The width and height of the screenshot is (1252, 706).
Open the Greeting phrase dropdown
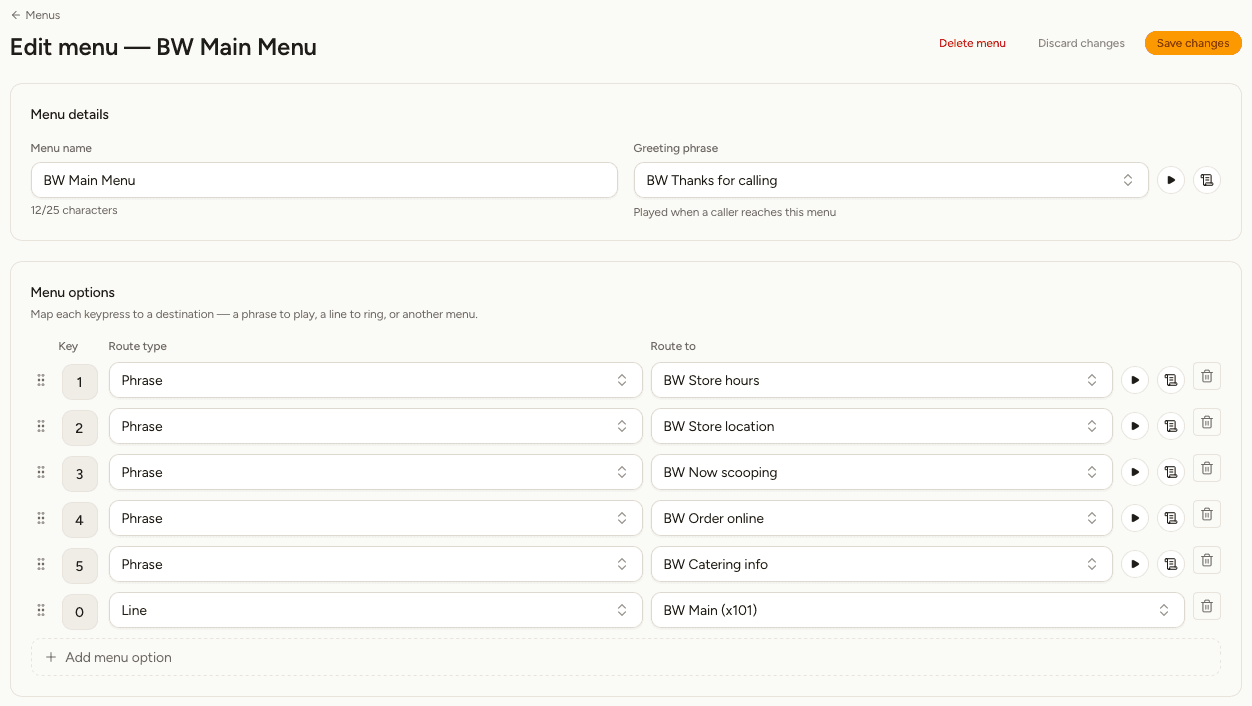pyautogui.click(x=891, y=180)
